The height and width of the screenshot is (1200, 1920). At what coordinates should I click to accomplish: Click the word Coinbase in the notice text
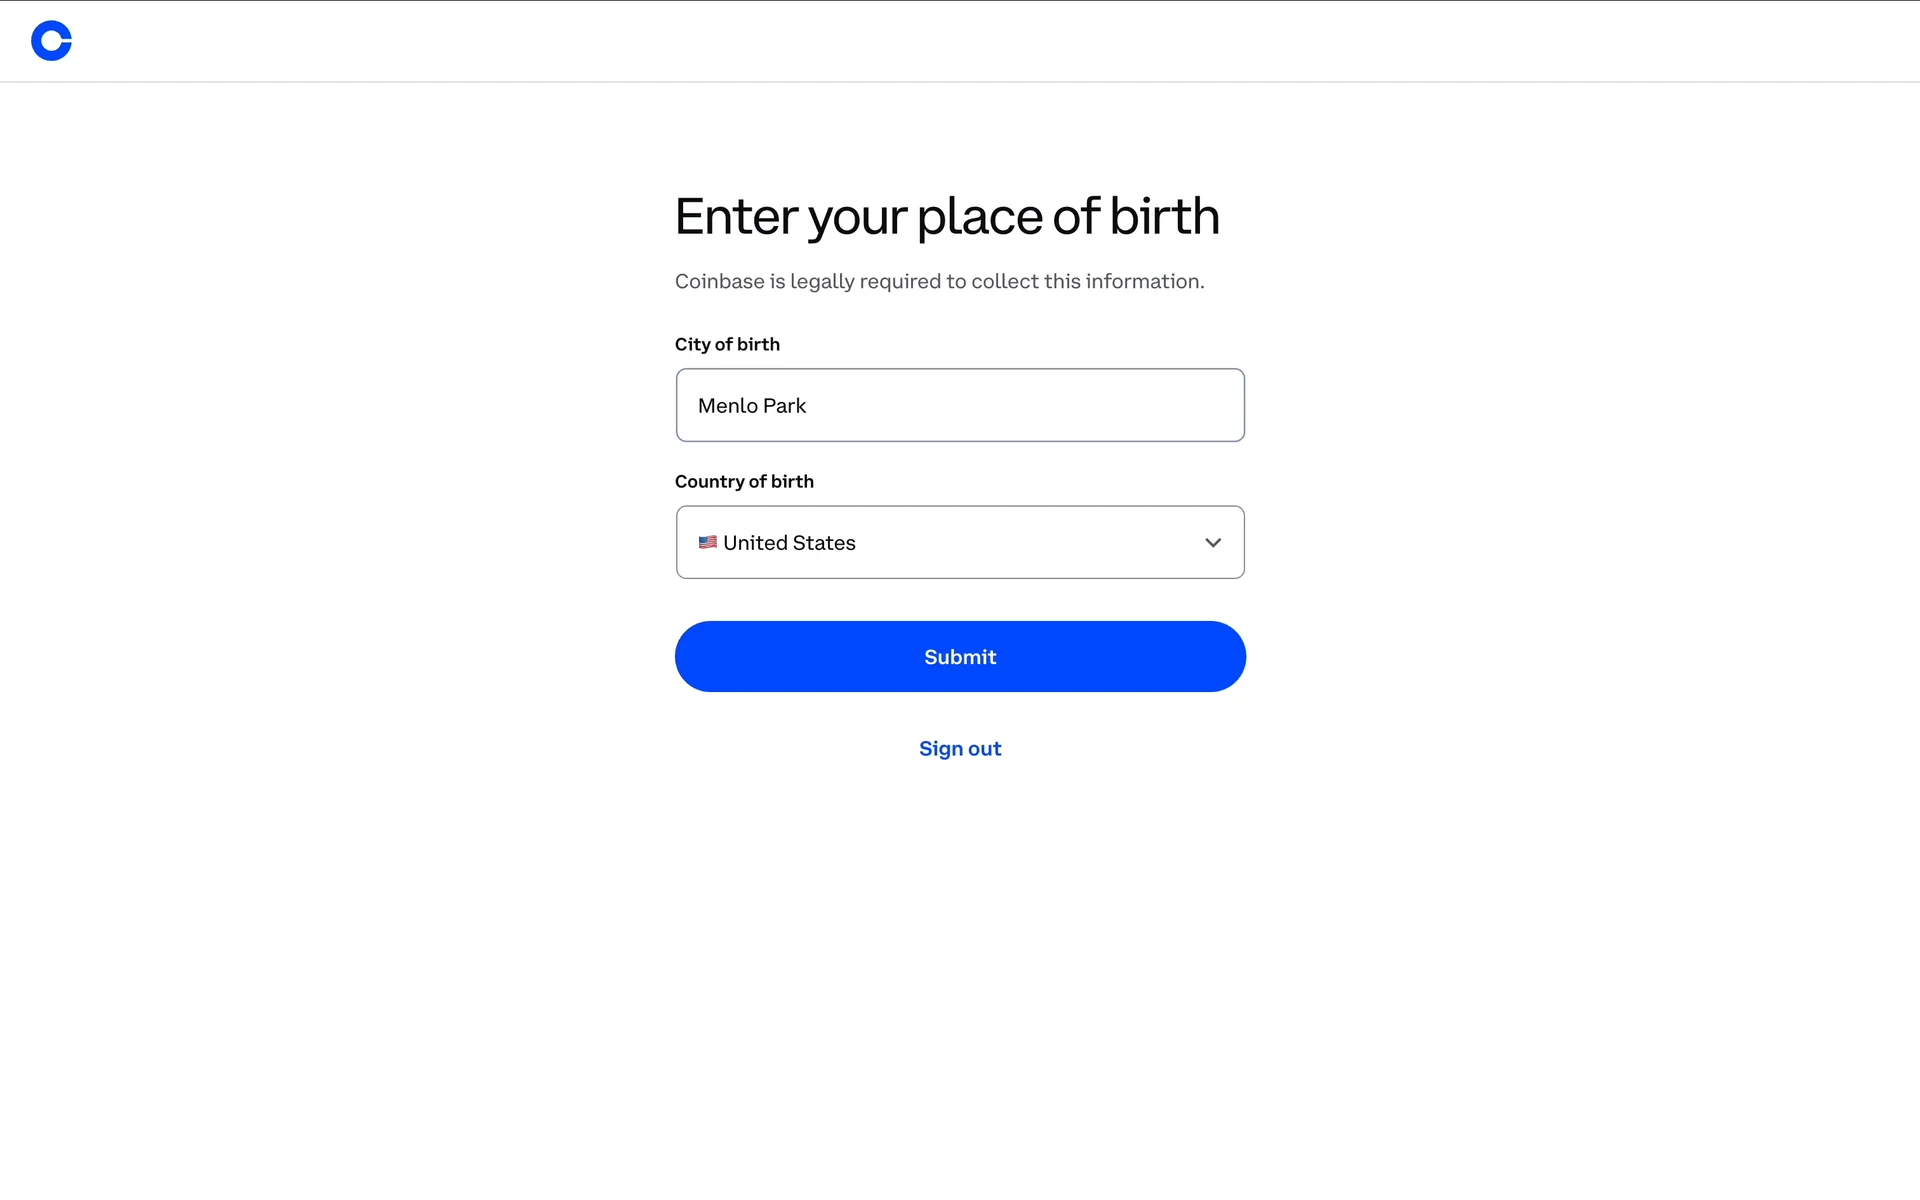tap(719, 281)
